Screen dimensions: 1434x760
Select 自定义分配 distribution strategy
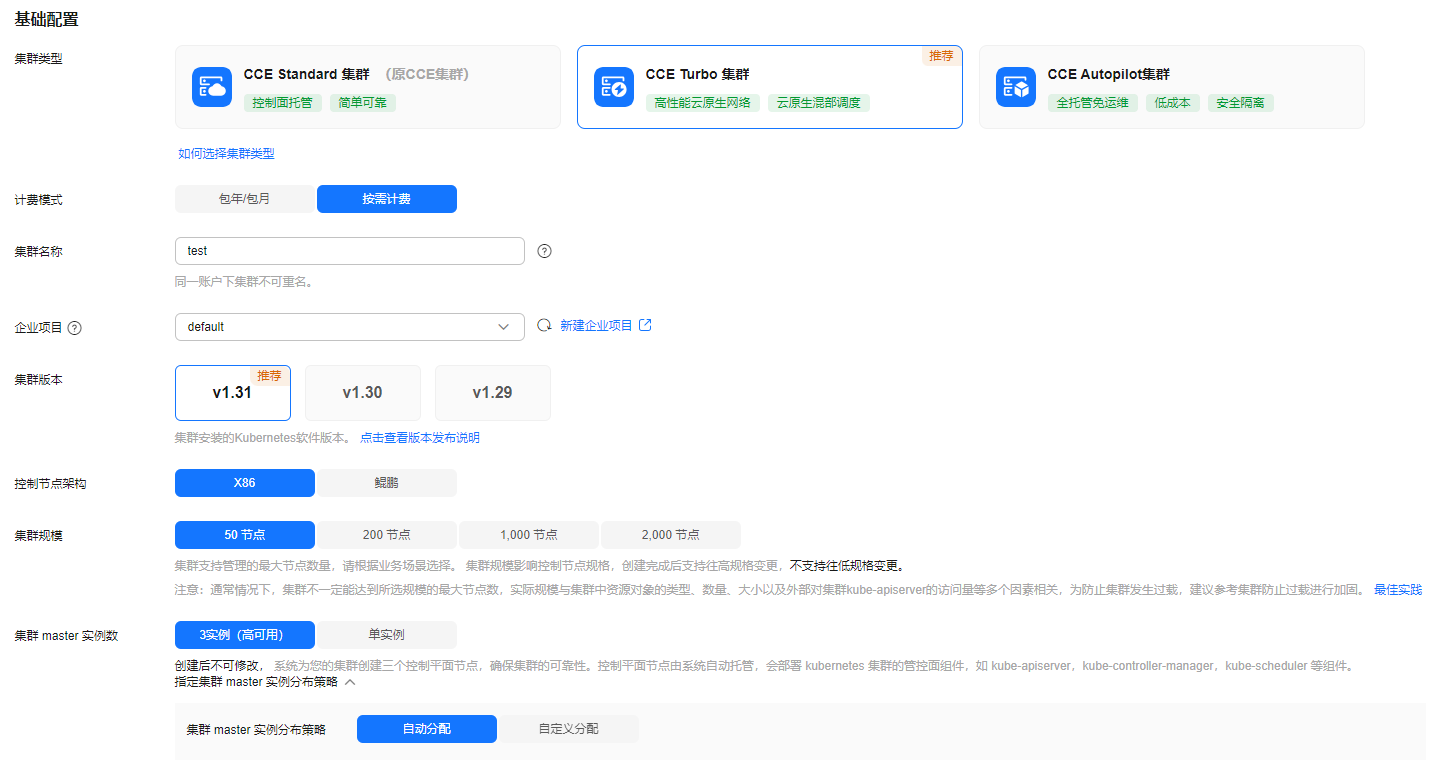tap(569, 729)
